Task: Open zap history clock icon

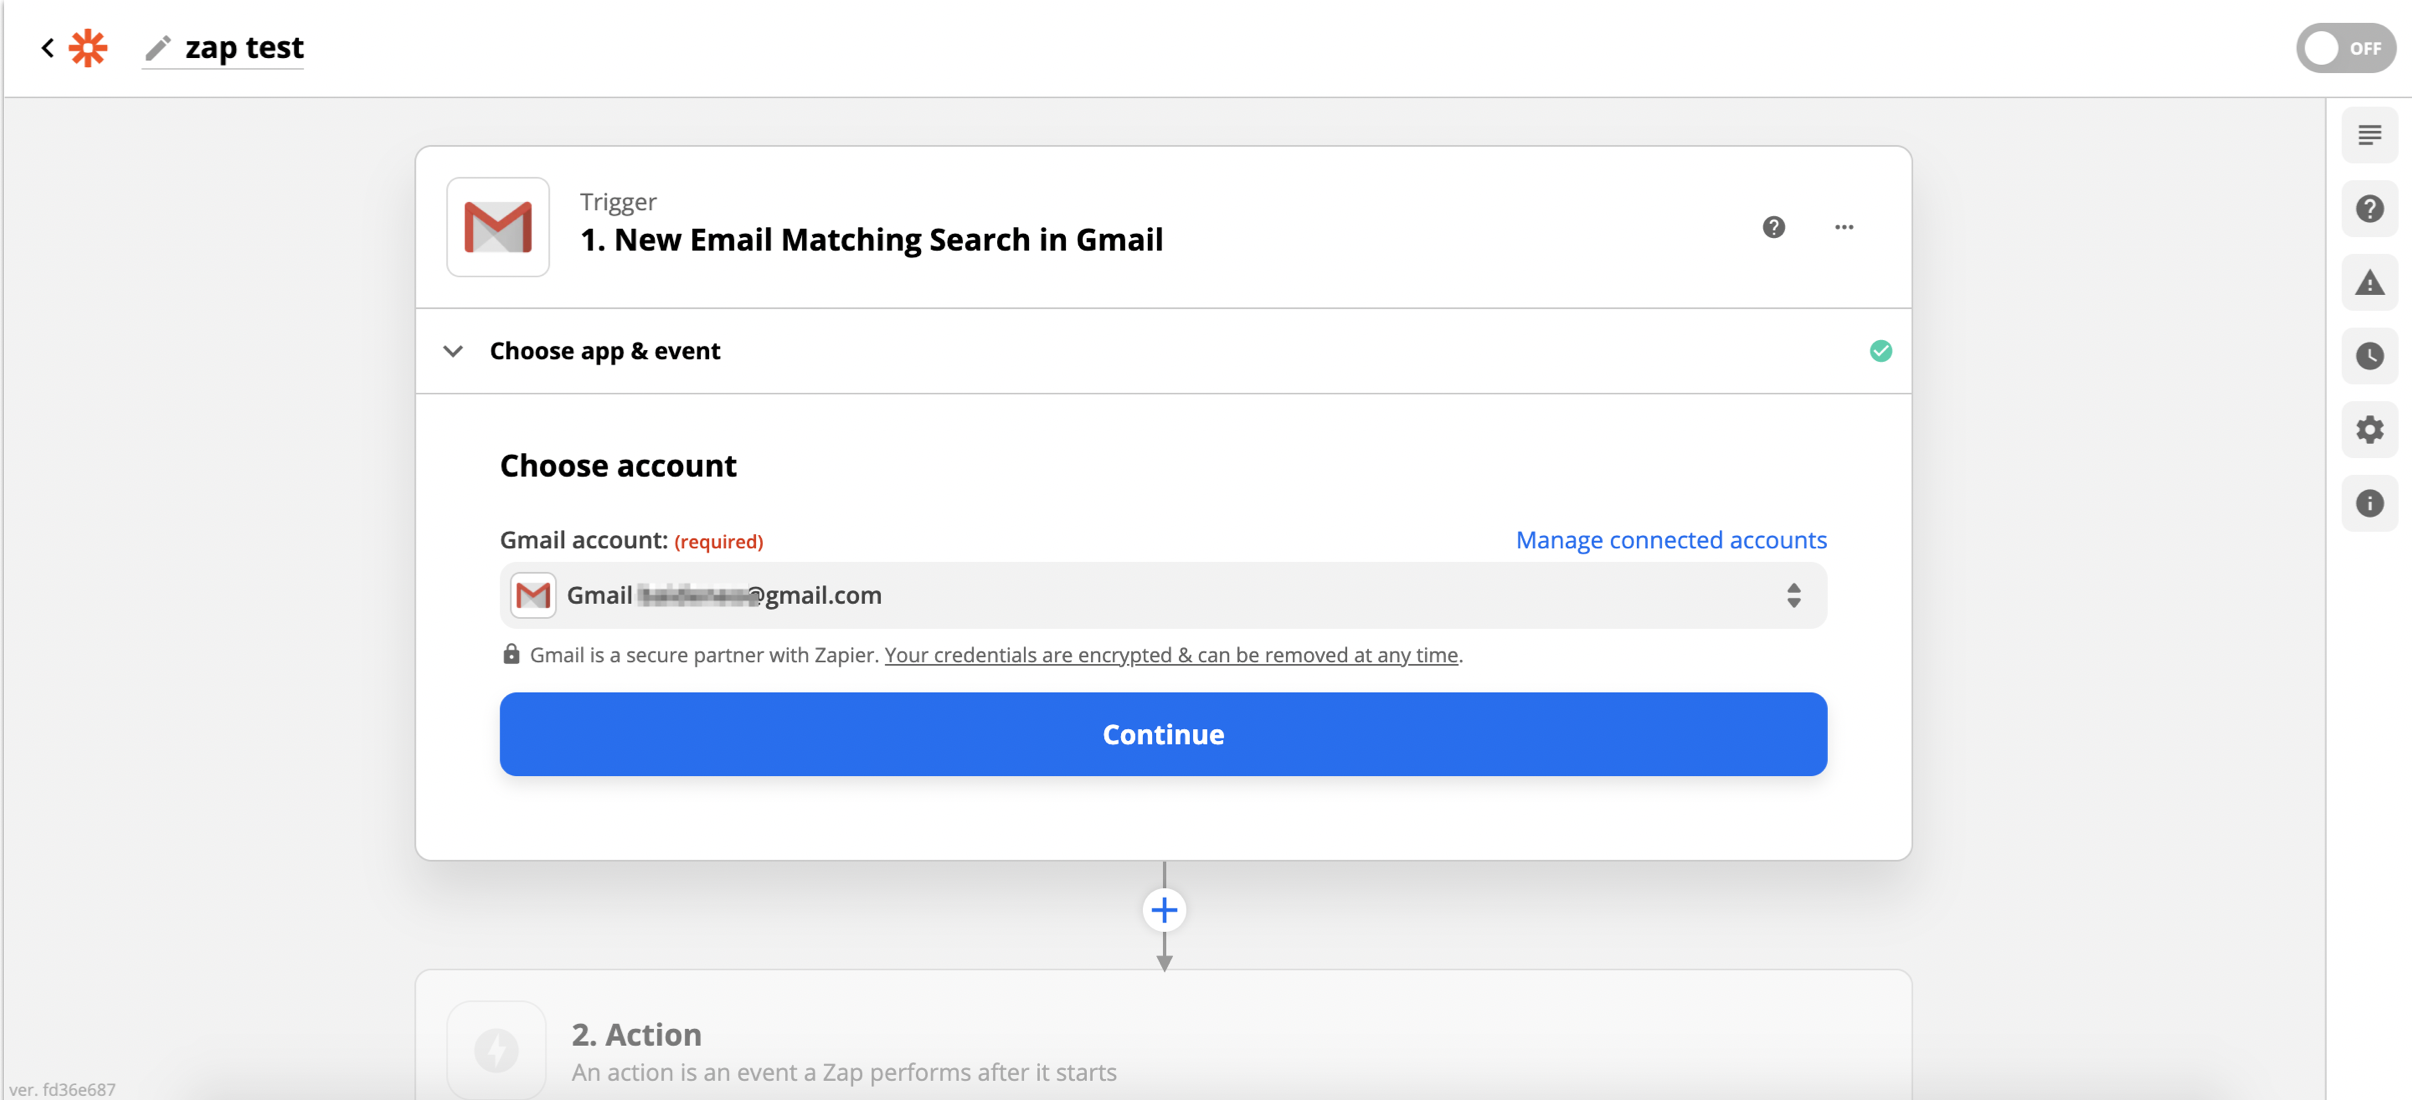Action: click(x=2369, y=356)
